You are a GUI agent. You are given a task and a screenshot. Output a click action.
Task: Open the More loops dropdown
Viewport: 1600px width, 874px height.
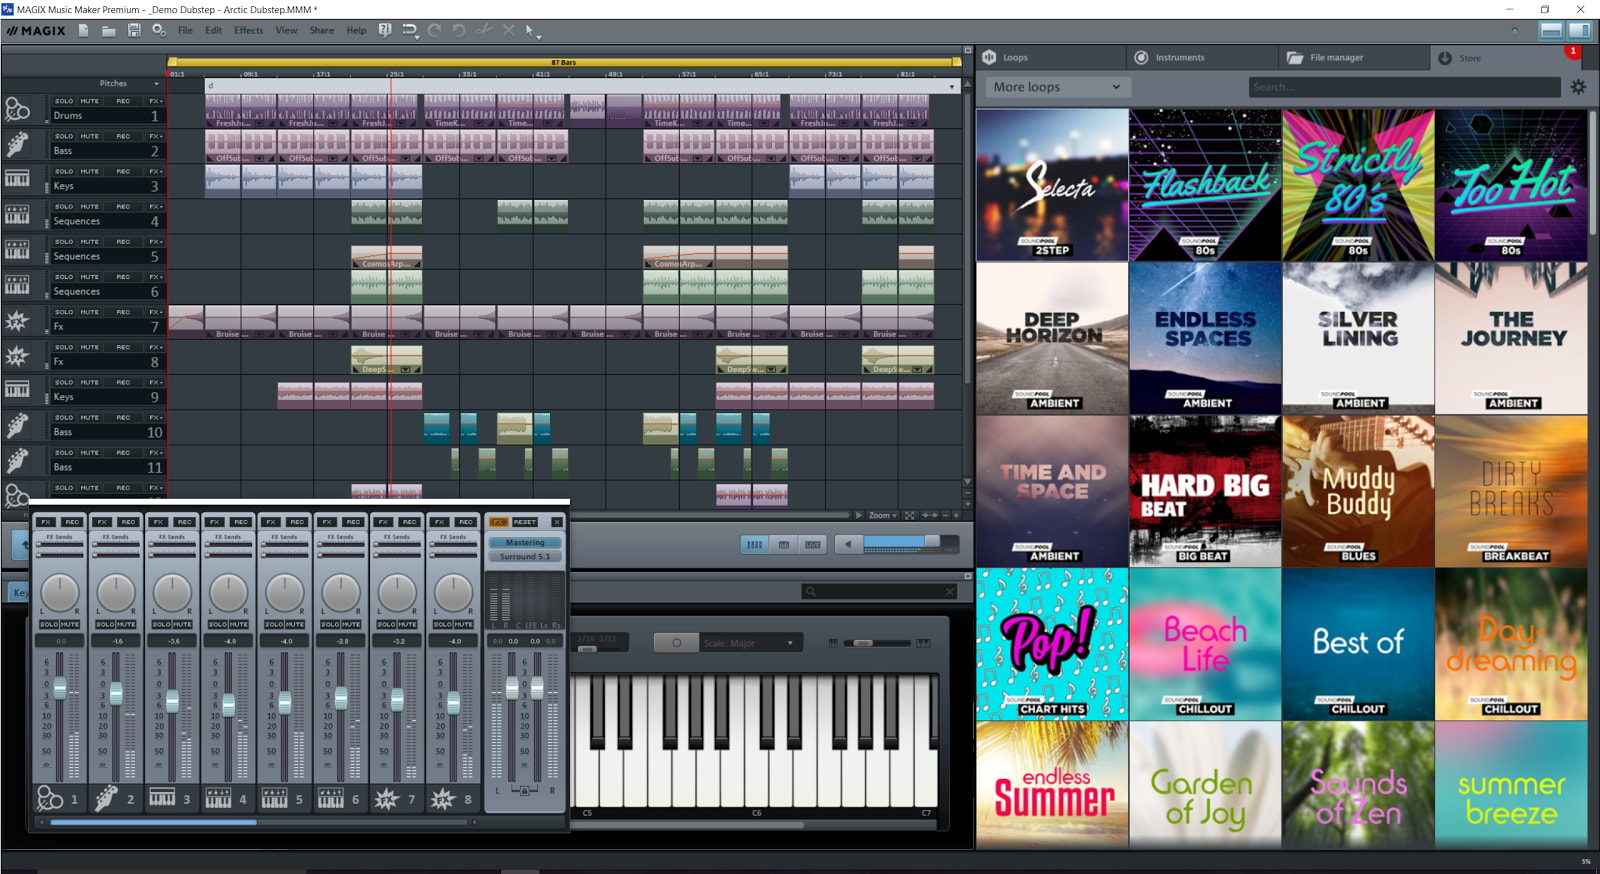tap(1055, 87)
